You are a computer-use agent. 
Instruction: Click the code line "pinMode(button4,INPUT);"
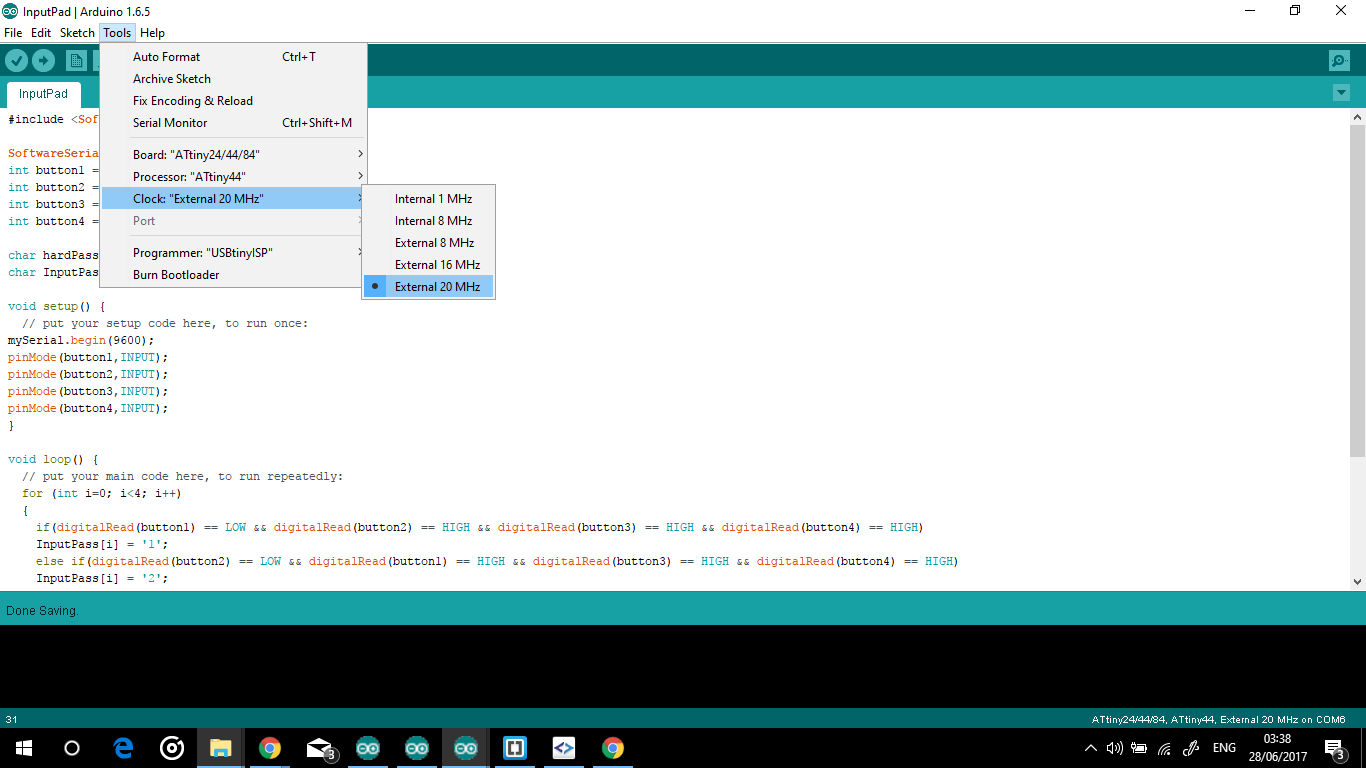(88, 408)
